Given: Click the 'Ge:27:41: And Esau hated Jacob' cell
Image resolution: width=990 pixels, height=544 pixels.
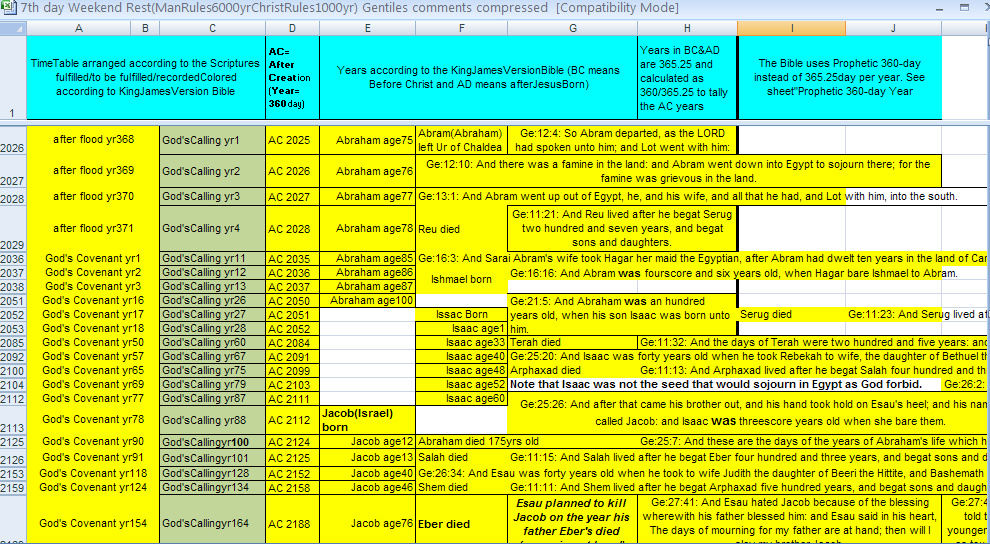Looking at the screenshot, I should [x=789, y=520].
